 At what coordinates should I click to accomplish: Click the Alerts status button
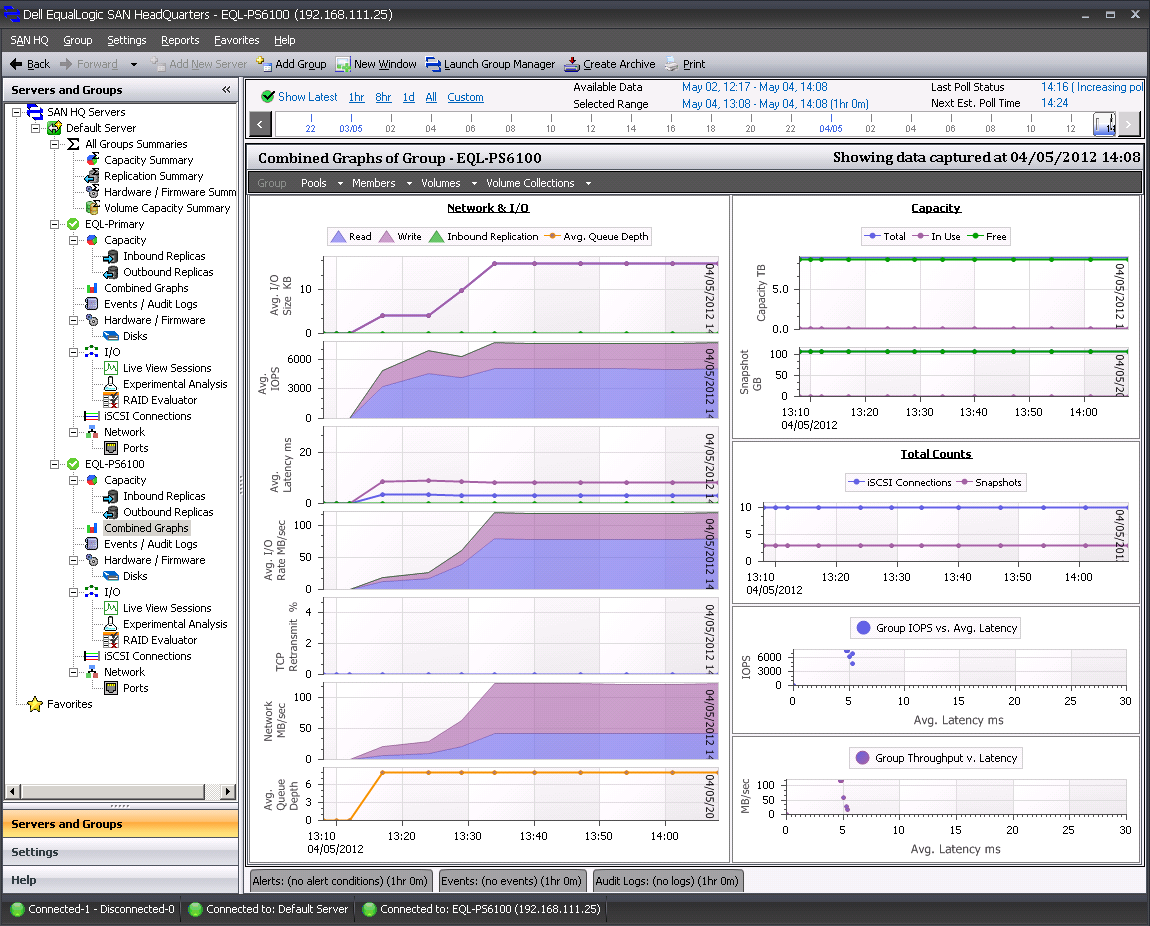click(340, 881)
